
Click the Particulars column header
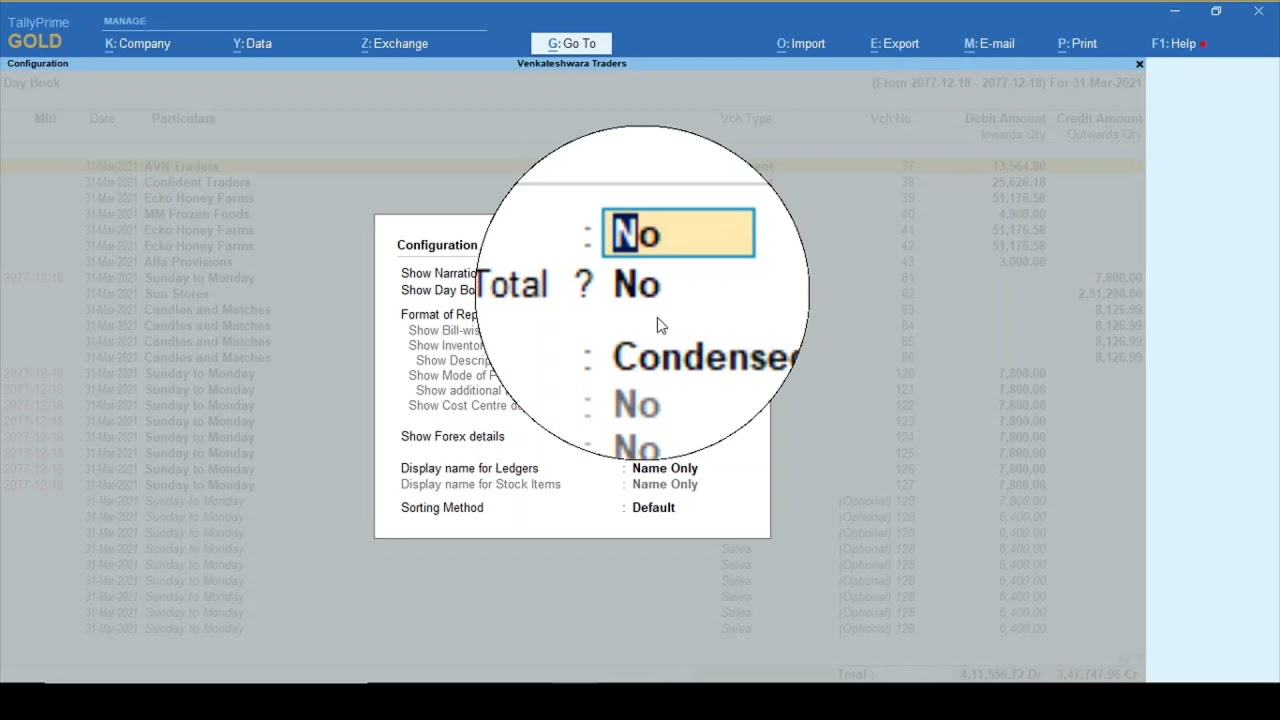click(183, 118)
